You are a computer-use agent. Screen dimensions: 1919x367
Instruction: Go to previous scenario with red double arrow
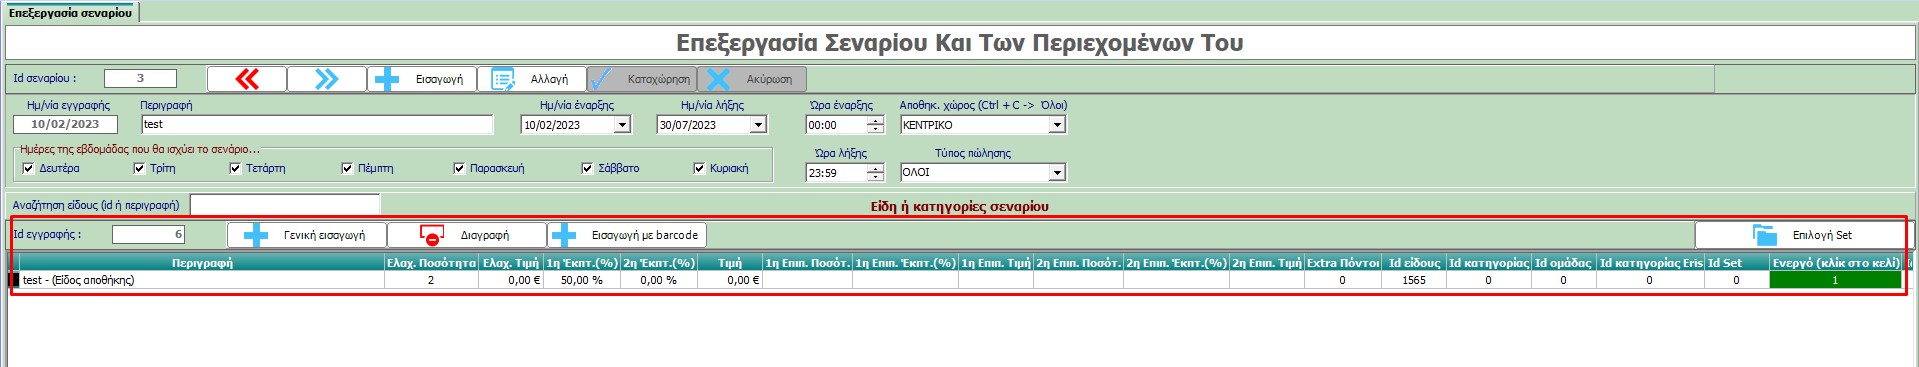click(247, 79)
